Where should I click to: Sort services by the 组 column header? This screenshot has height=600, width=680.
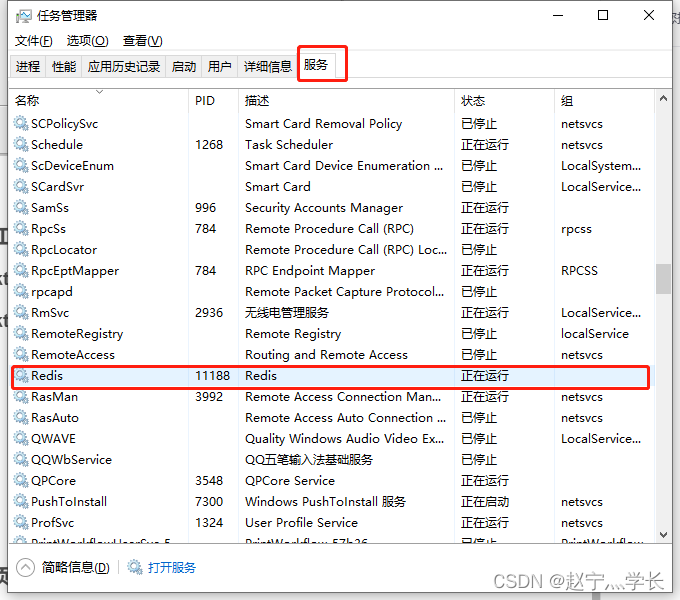coord(604,101)
